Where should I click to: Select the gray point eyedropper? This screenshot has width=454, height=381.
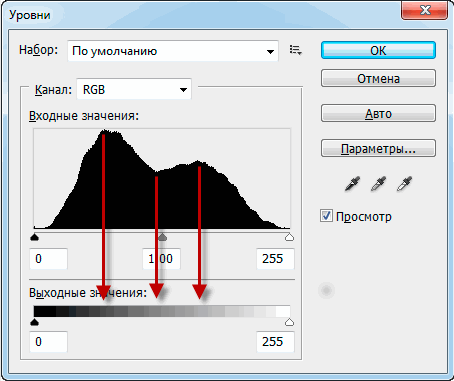378,184
